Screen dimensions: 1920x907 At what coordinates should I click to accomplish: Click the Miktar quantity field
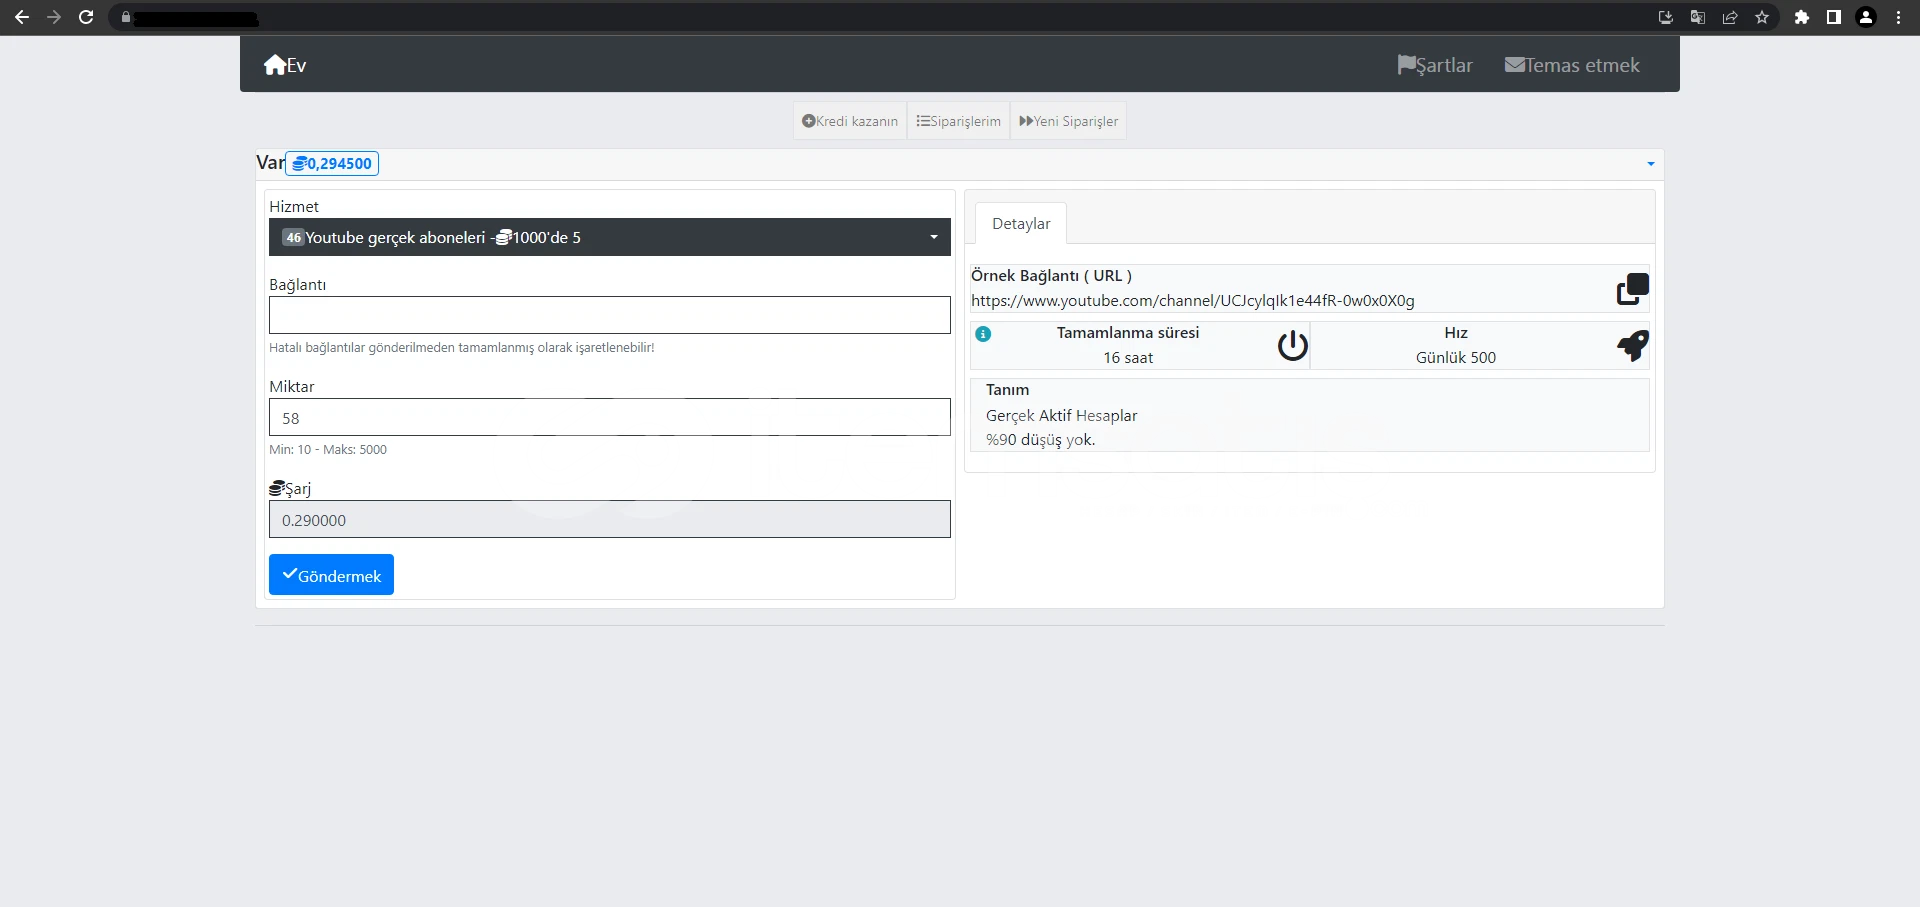[x=609, y=417]
